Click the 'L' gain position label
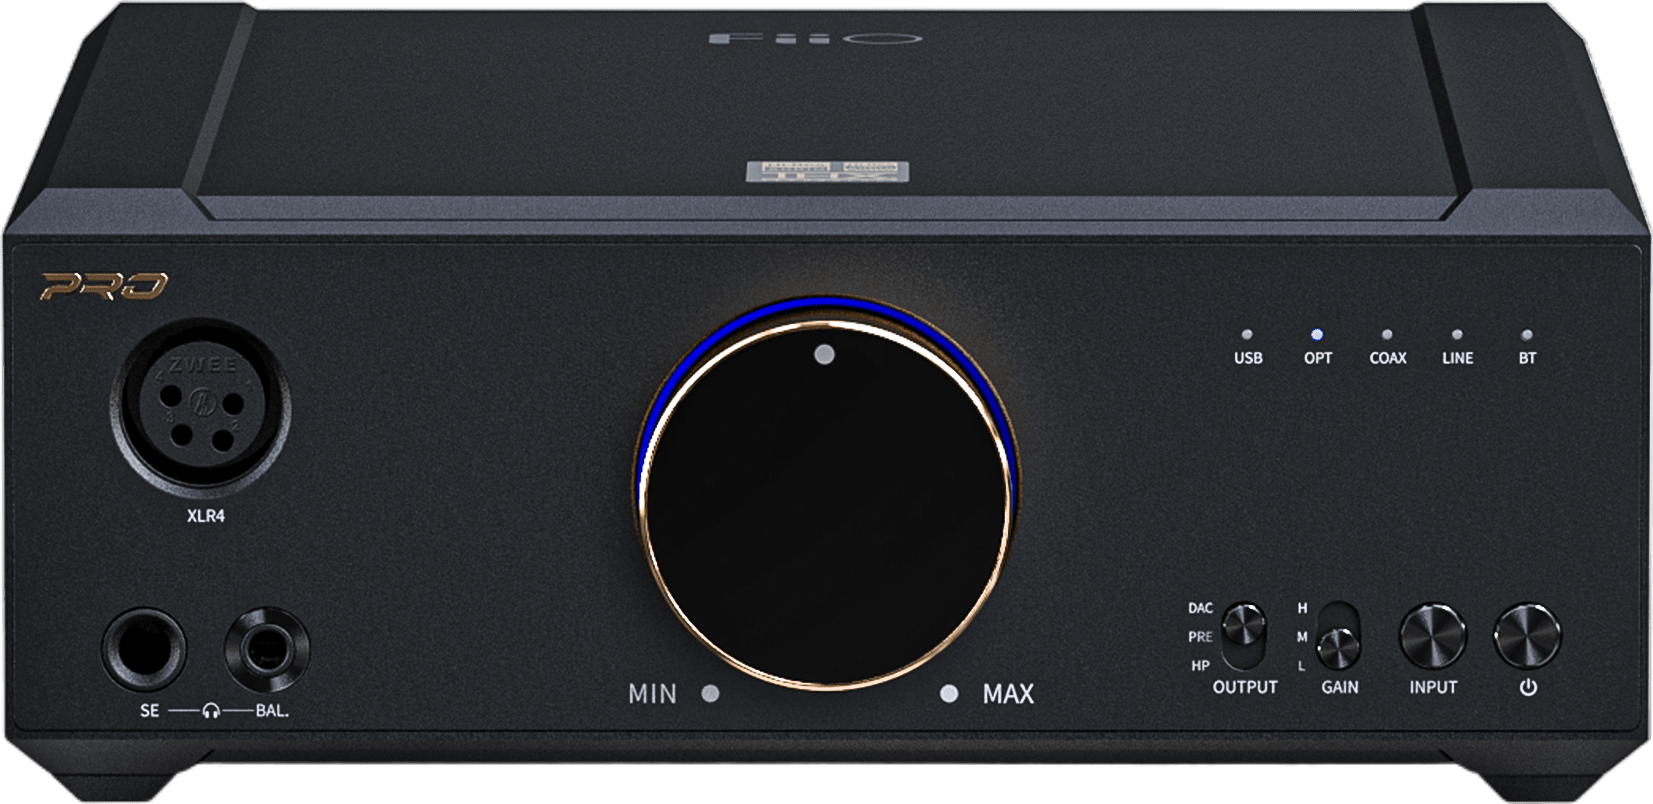 (1301, 665)
